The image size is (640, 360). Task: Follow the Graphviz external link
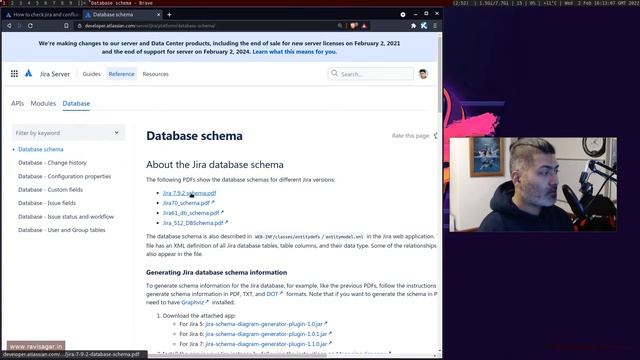(194, 302)
